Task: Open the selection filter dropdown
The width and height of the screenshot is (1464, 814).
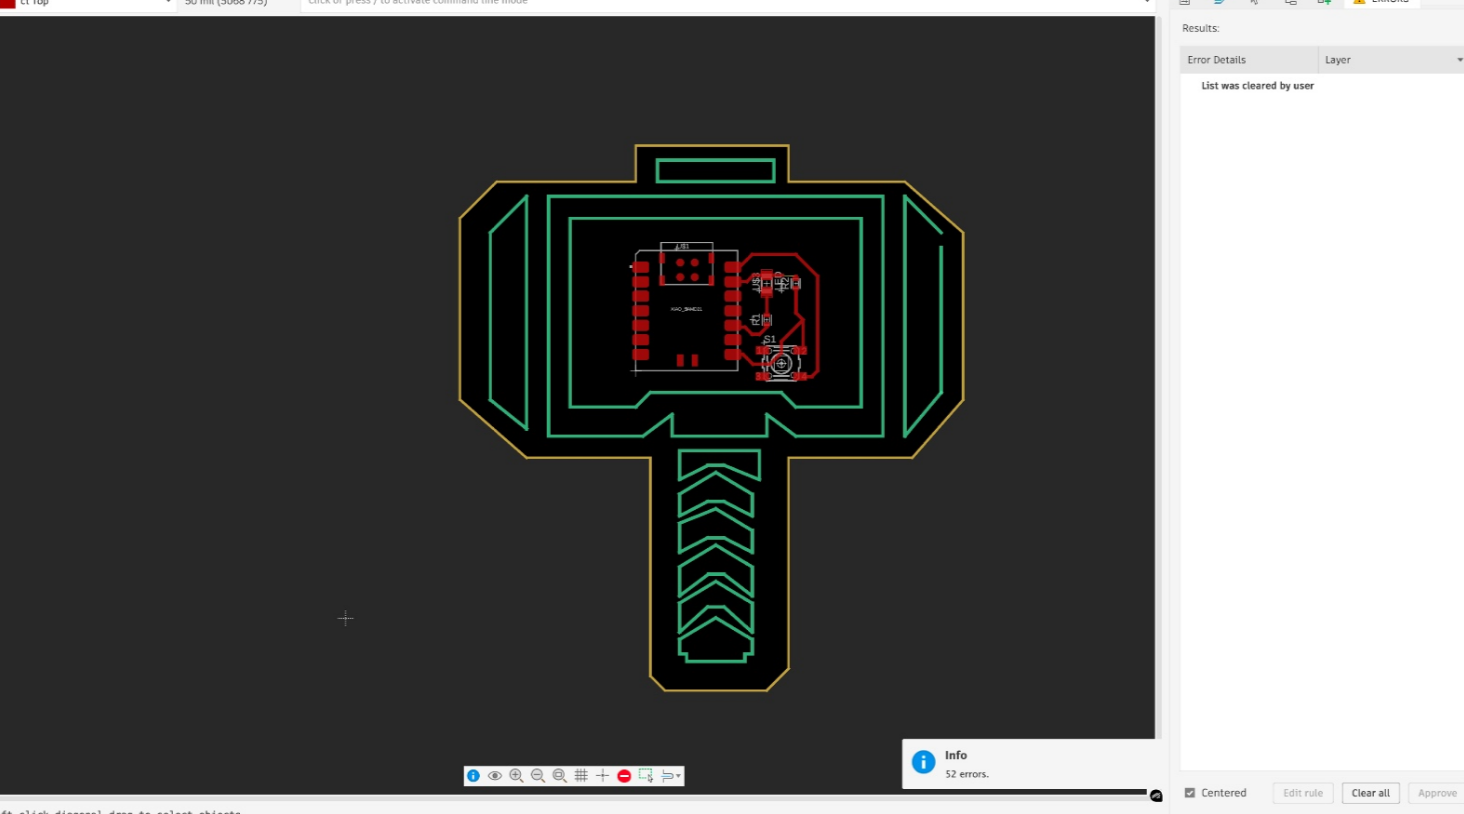Action: (x=671, y=776)
